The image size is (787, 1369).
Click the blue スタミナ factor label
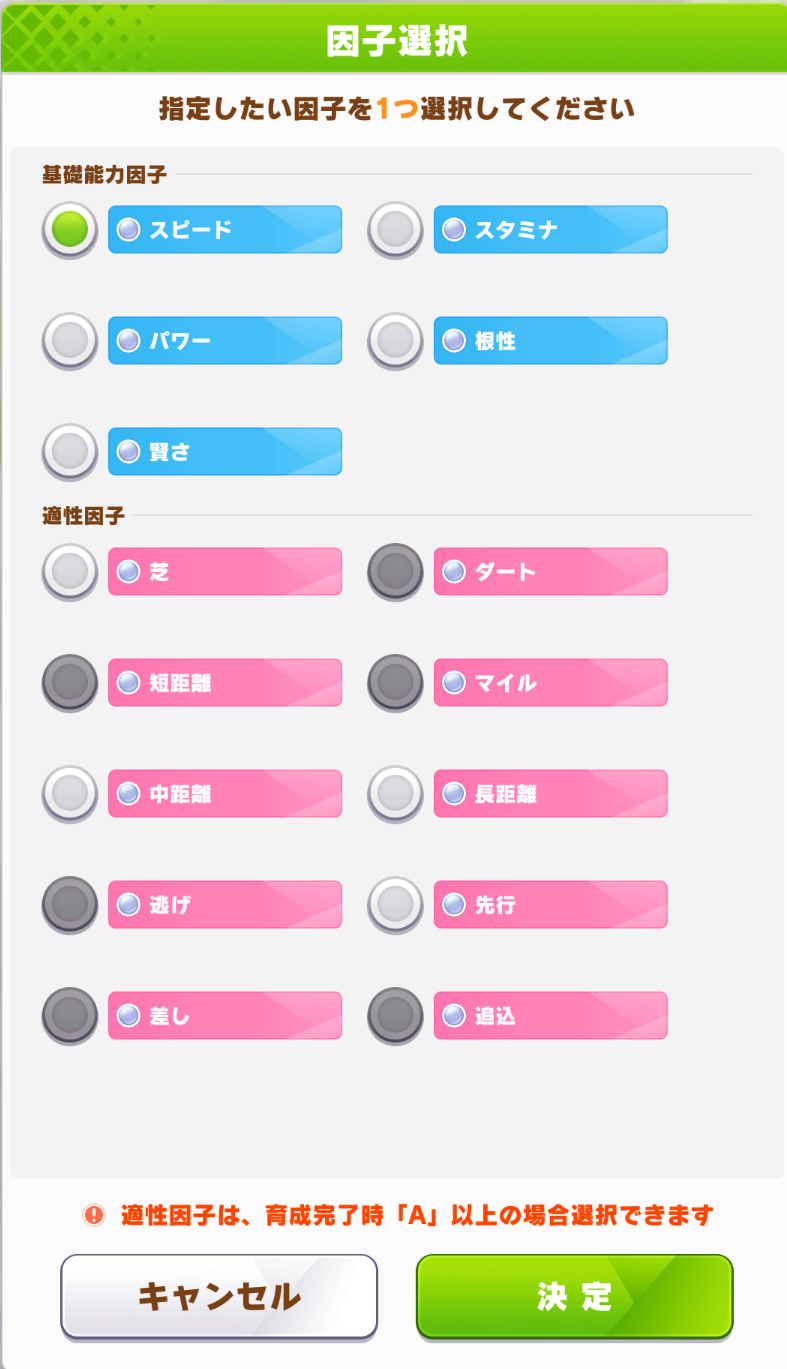tap(550, 230)
